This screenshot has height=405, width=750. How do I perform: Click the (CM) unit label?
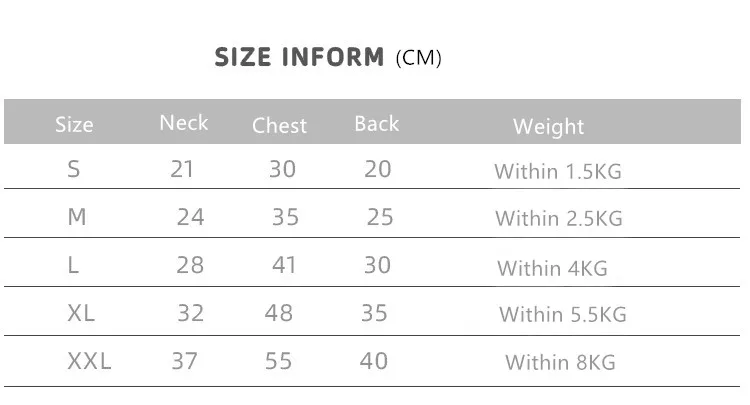(419, 58)
